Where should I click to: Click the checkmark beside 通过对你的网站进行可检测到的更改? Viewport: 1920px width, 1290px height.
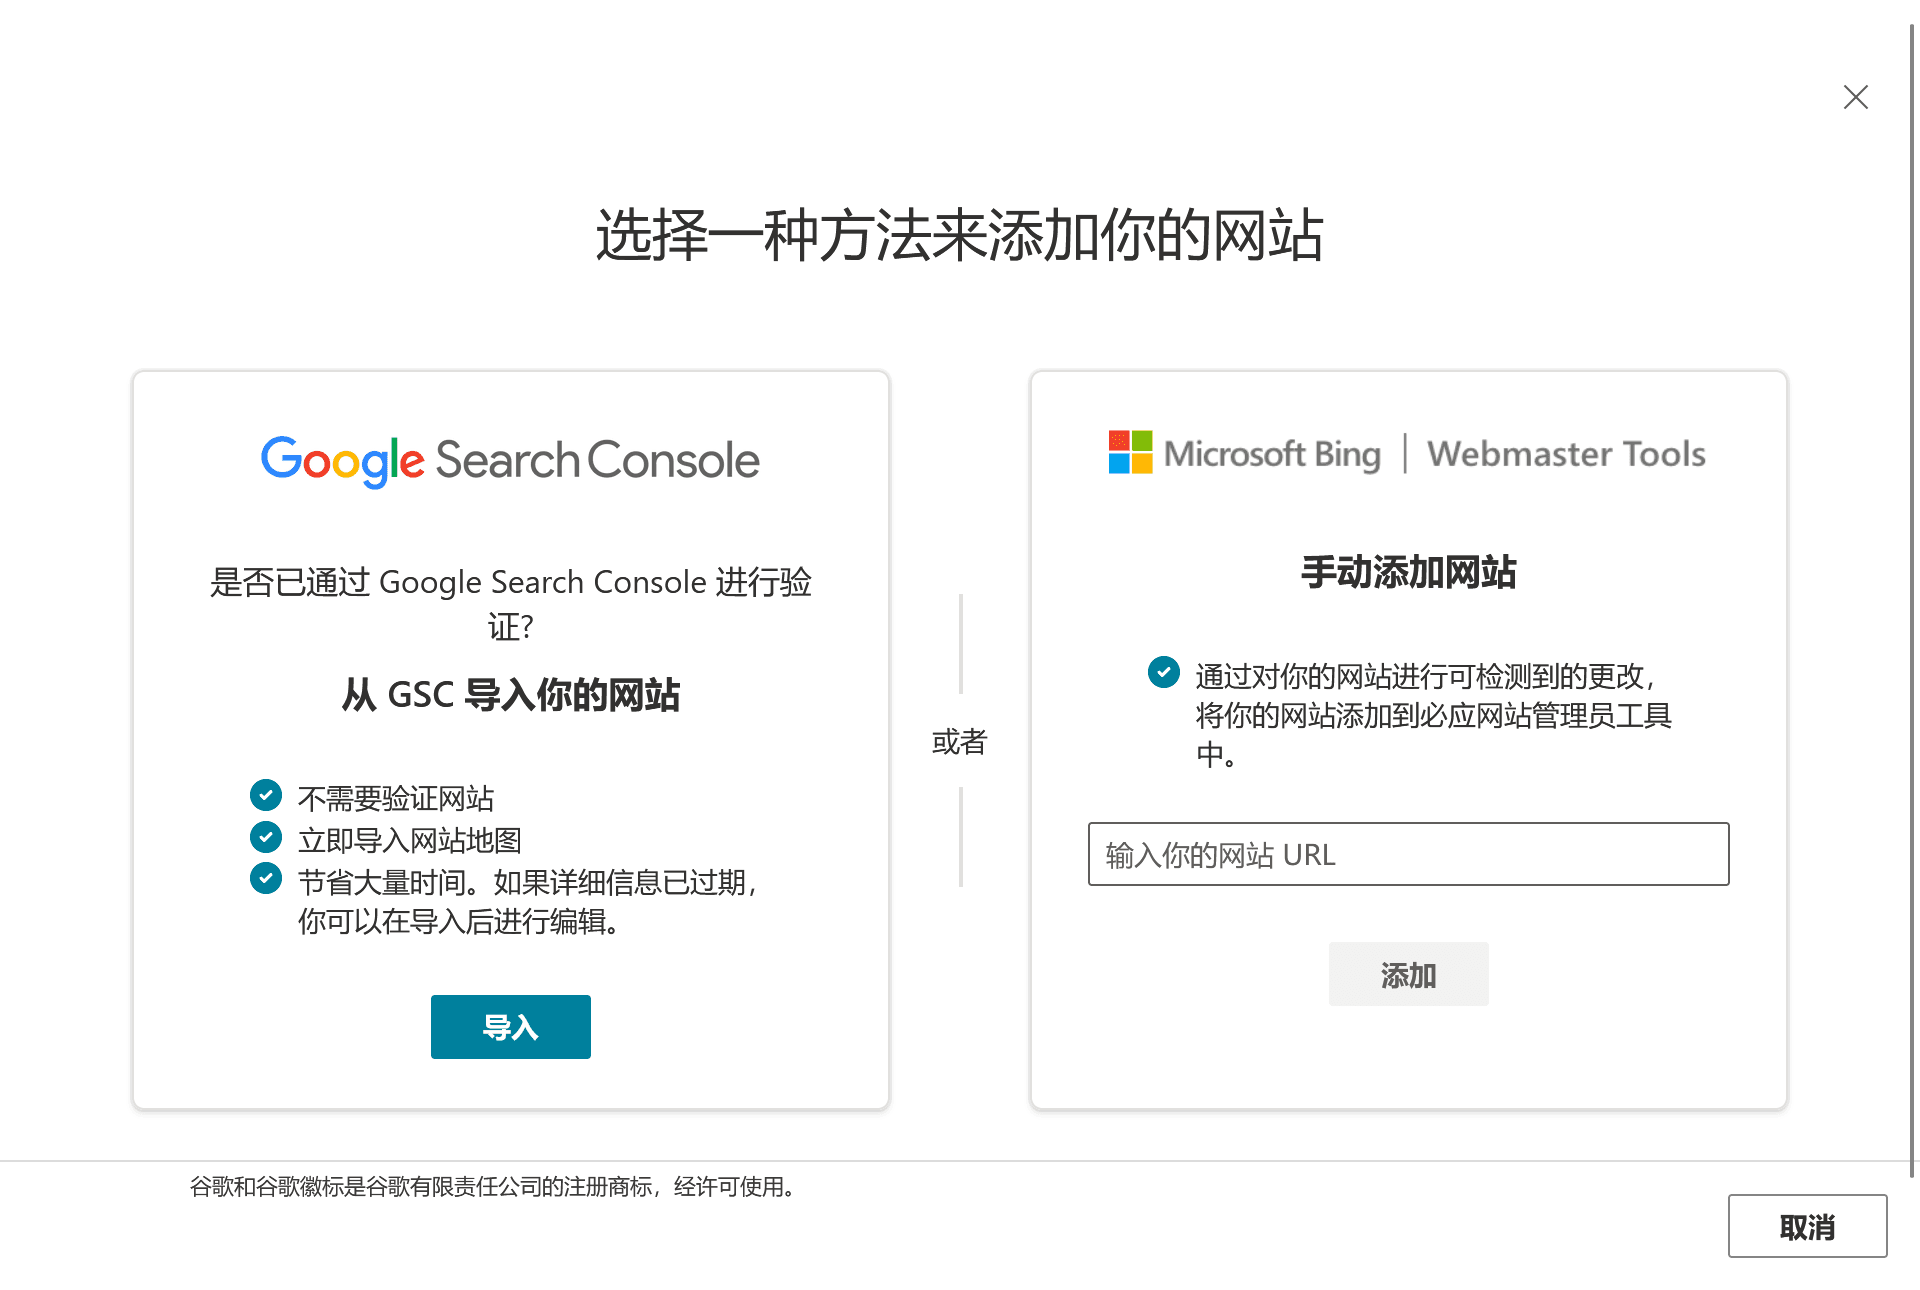pyautogui.click(x=1163, y=672)
